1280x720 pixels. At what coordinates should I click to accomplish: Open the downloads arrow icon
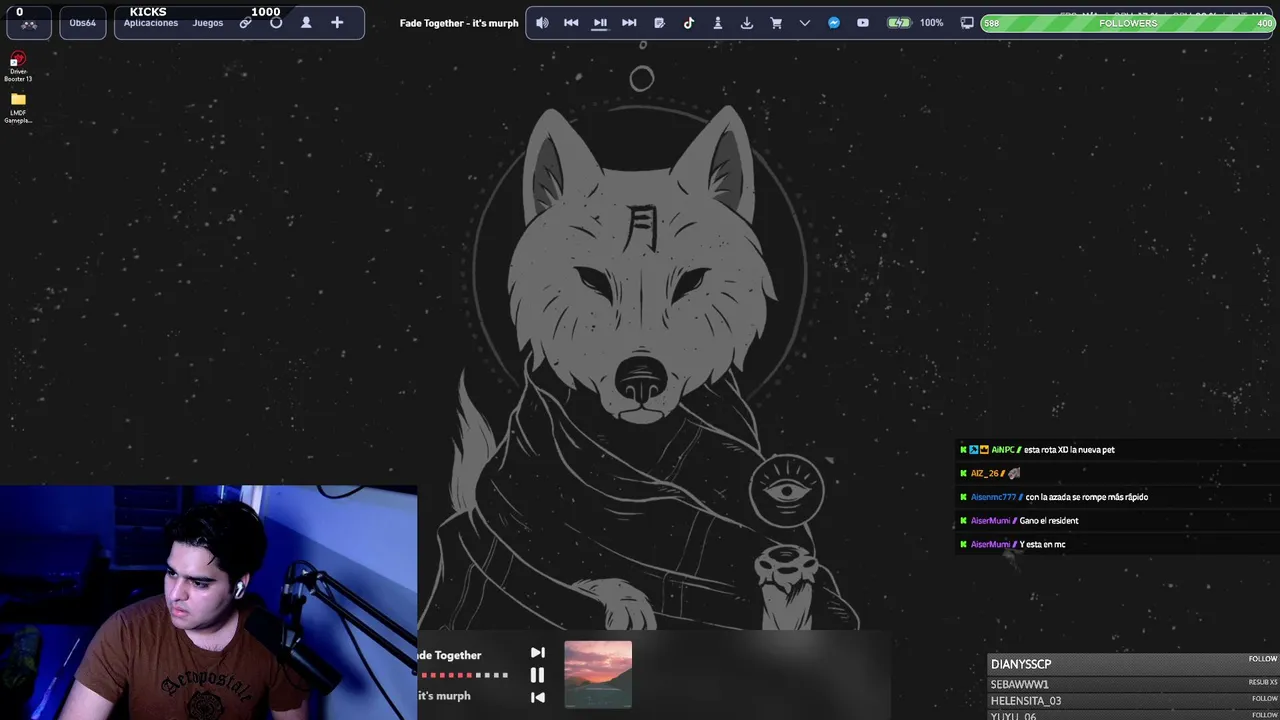(746, 23)
